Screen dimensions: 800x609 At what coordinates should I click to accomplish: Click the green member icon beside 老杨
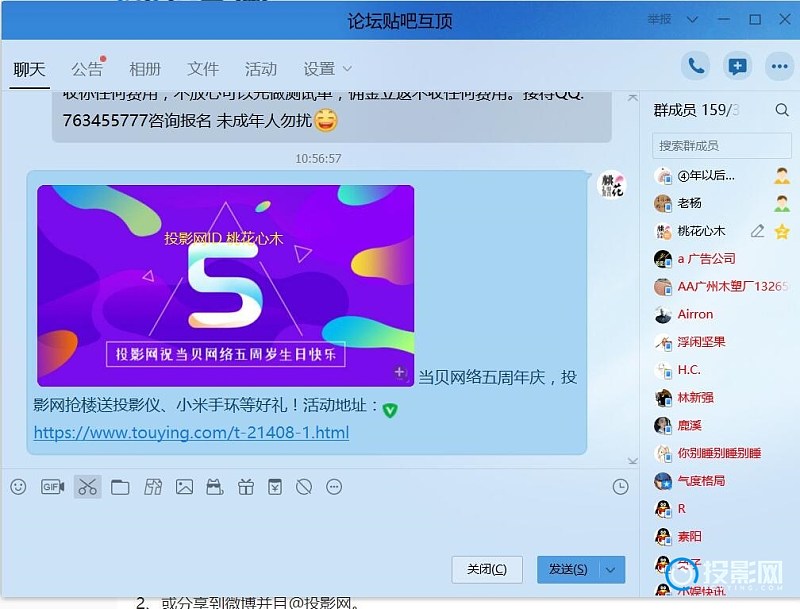click(x=782, y=204)
